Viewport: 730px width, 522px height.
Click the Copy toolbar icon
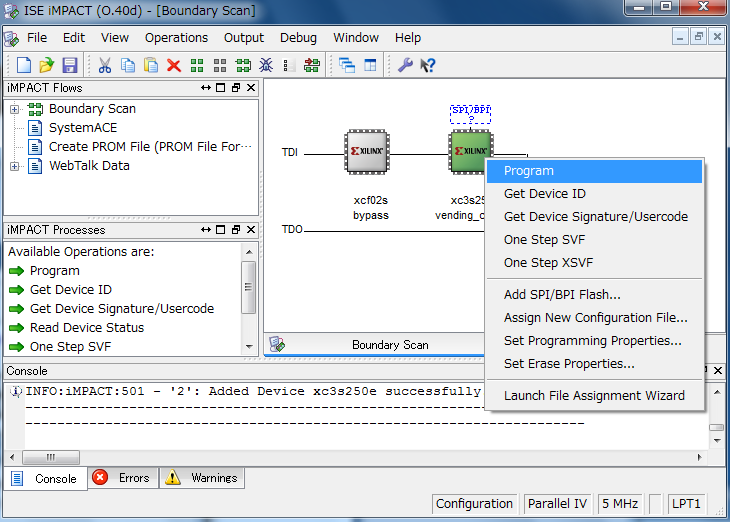pos(128,65)
